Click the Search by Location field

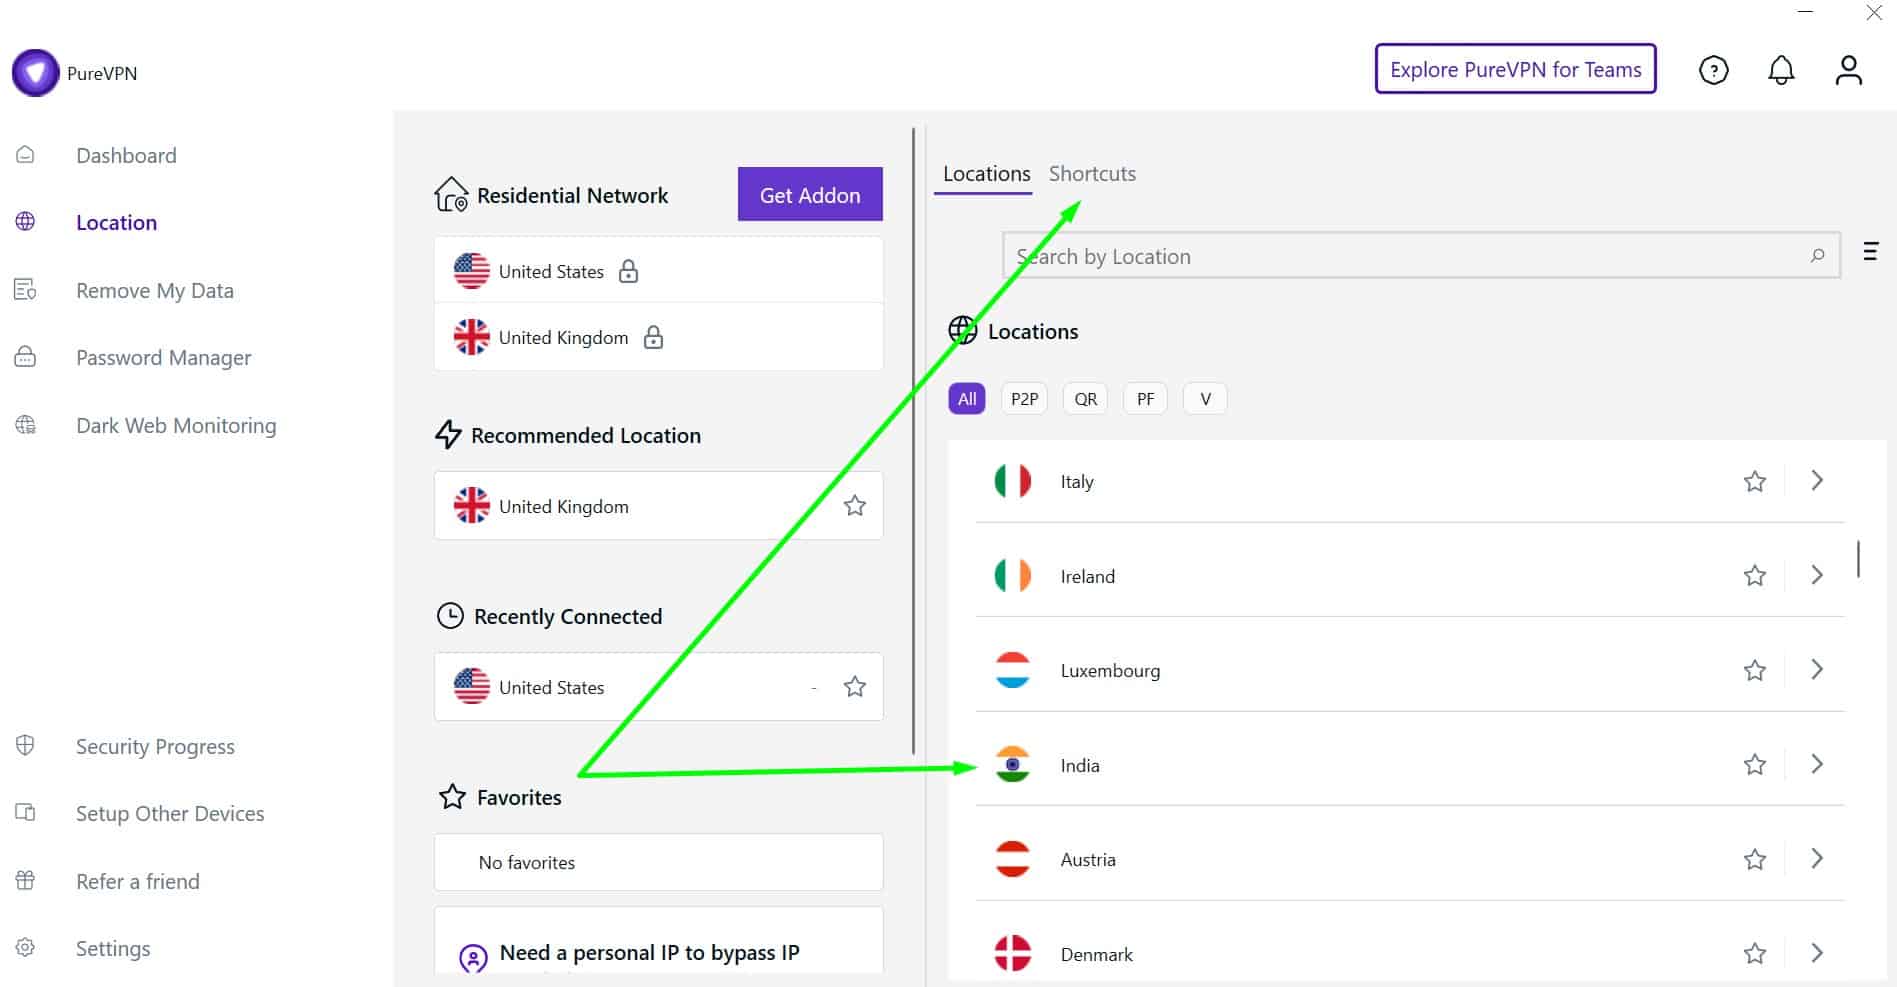point(1421,256)
